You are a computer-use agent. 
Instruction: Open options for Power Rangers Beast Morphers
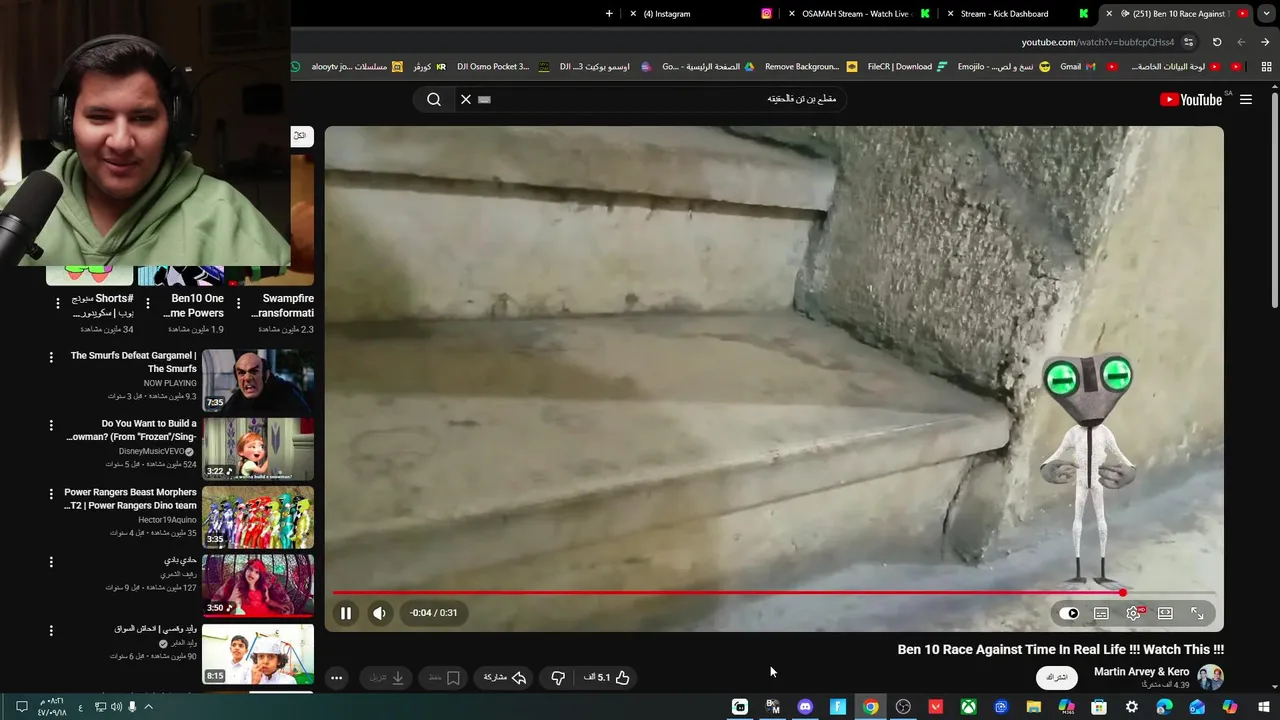tap(51, 494)
